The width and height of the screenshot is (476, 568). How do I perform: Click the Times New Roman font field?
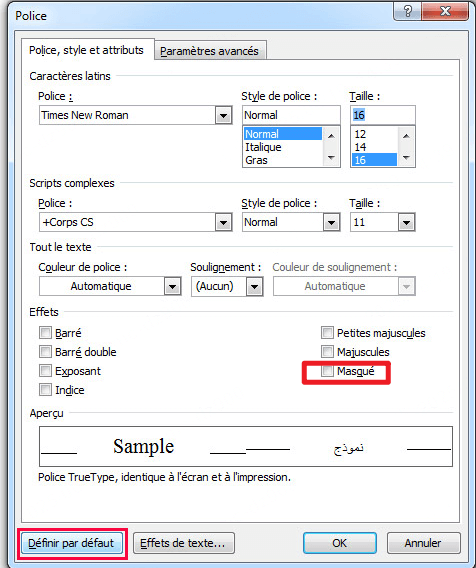point(128,115)
